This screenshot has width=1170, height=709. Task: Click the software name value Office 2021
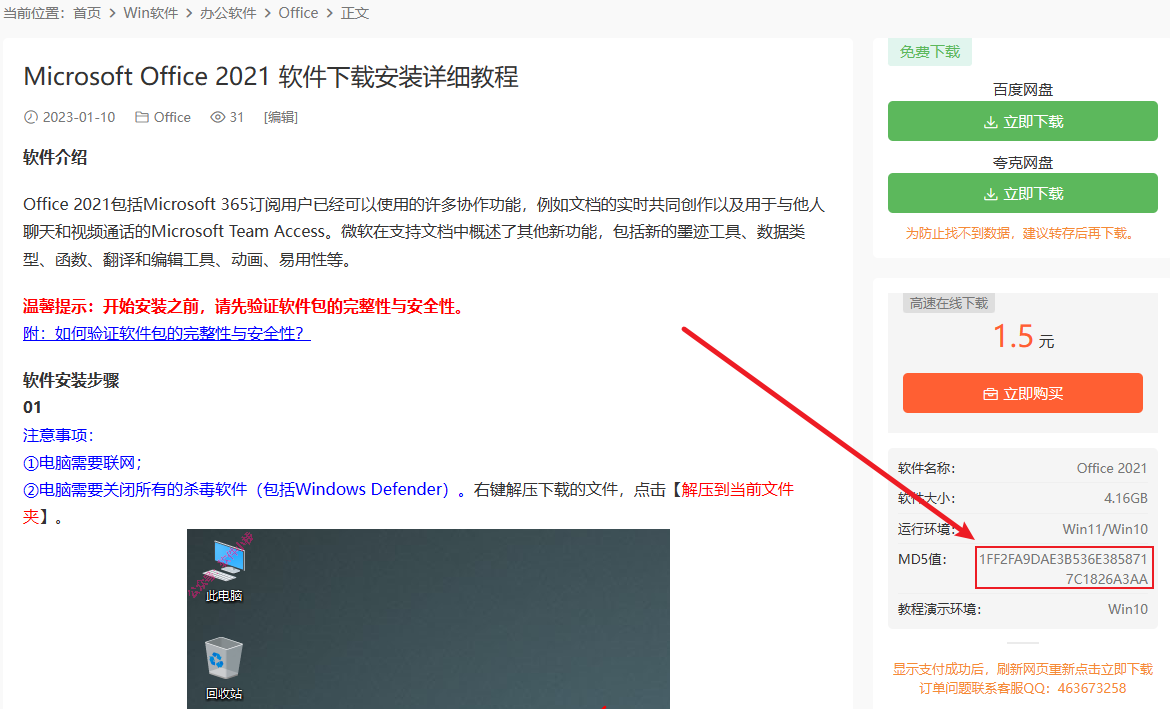point(1111,468)
